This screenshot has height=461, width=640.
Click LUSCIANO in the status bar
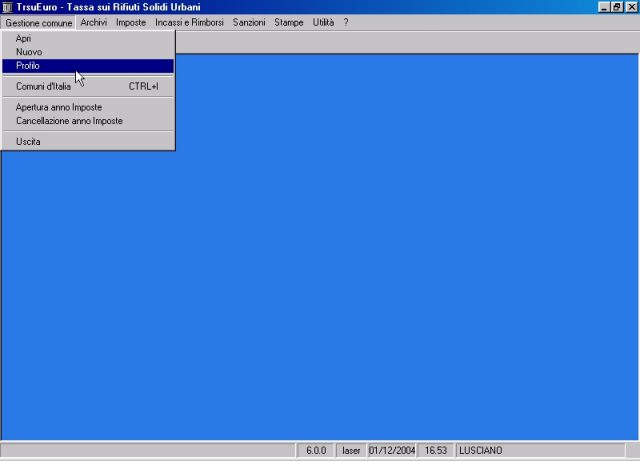coord(540,450)
